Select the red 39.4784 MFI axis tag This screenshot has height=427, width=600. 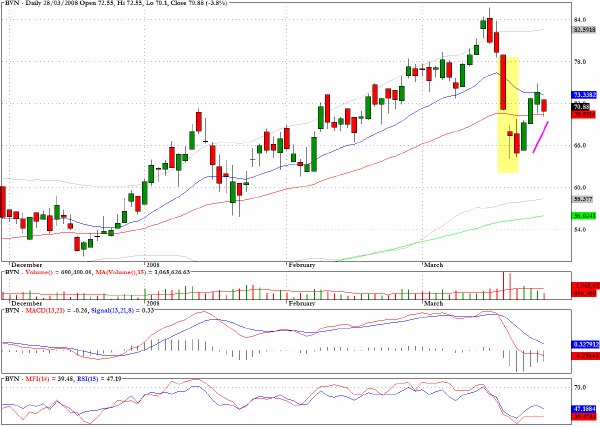point(584,416)
